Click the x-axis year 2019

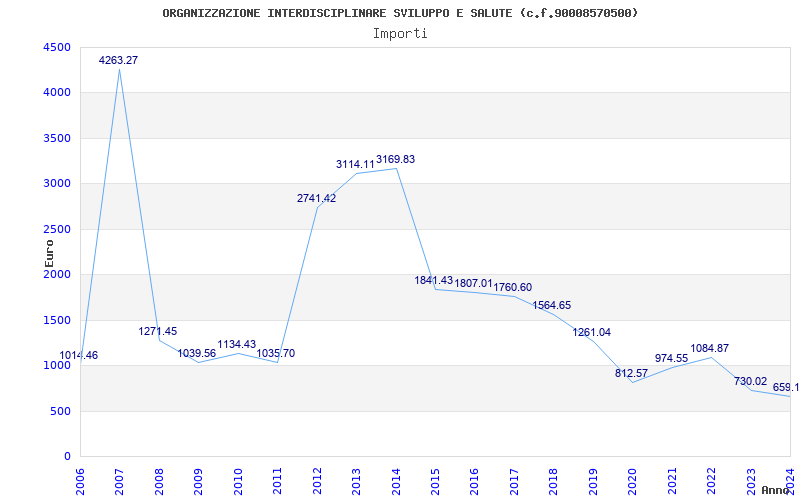593,482
